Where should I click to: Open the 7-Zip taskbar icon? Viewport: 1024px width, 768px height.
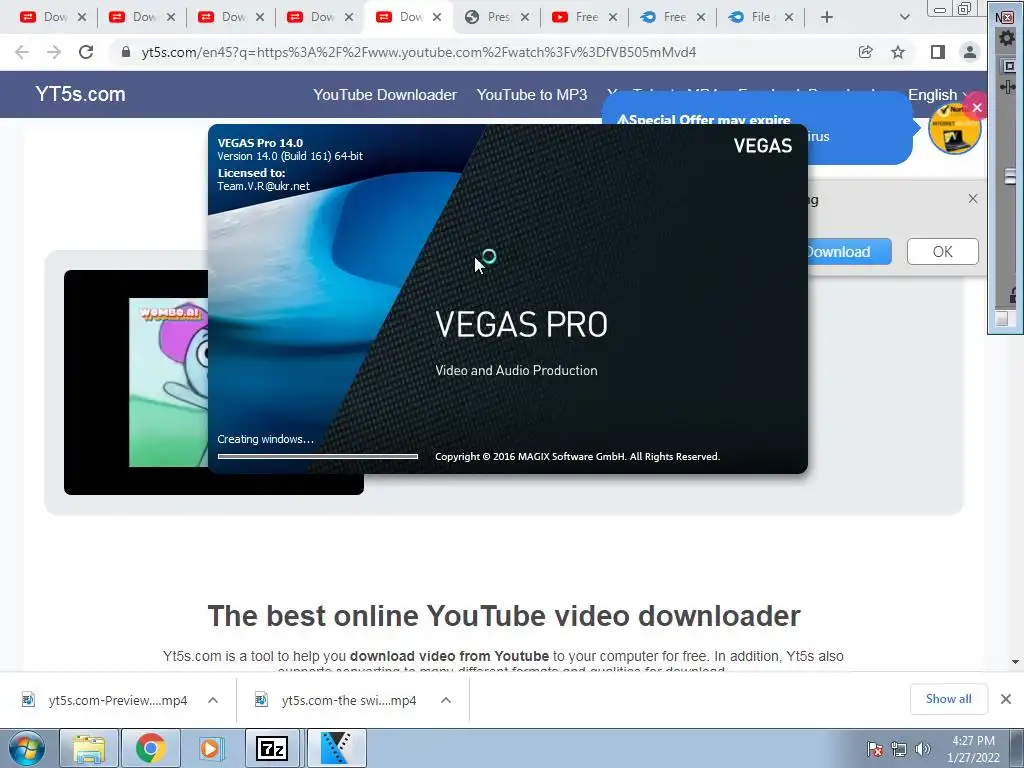coord(272,748)
